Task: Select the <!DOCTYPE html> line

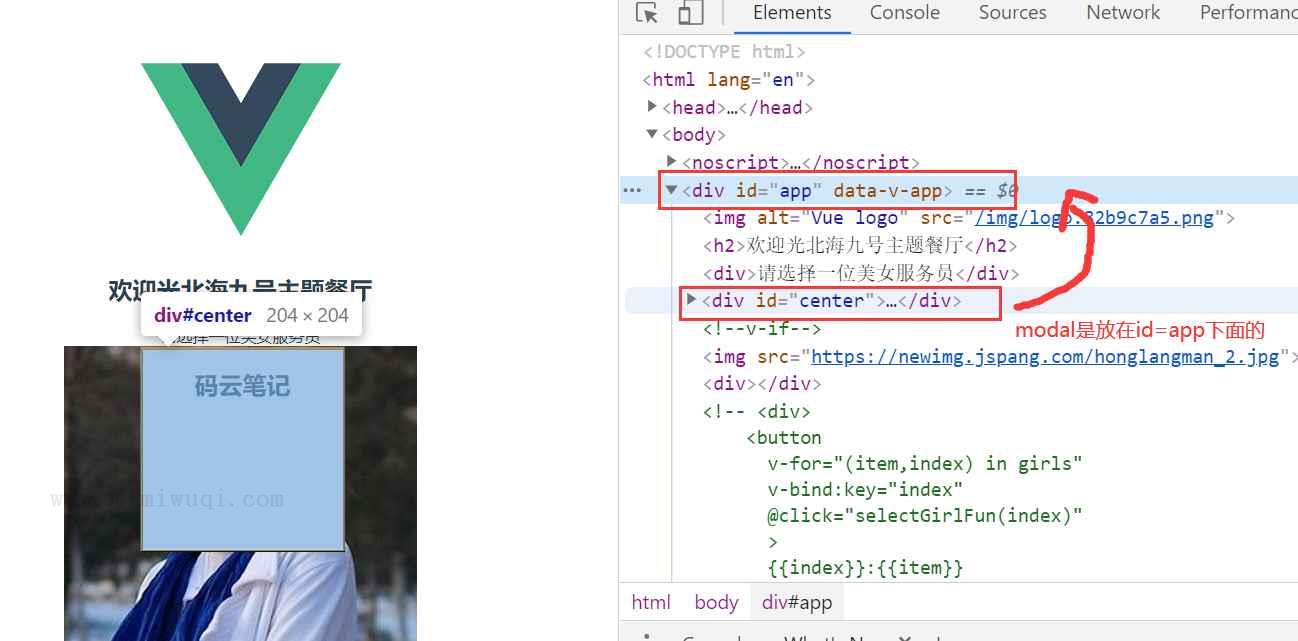Action: click(724, 51)
